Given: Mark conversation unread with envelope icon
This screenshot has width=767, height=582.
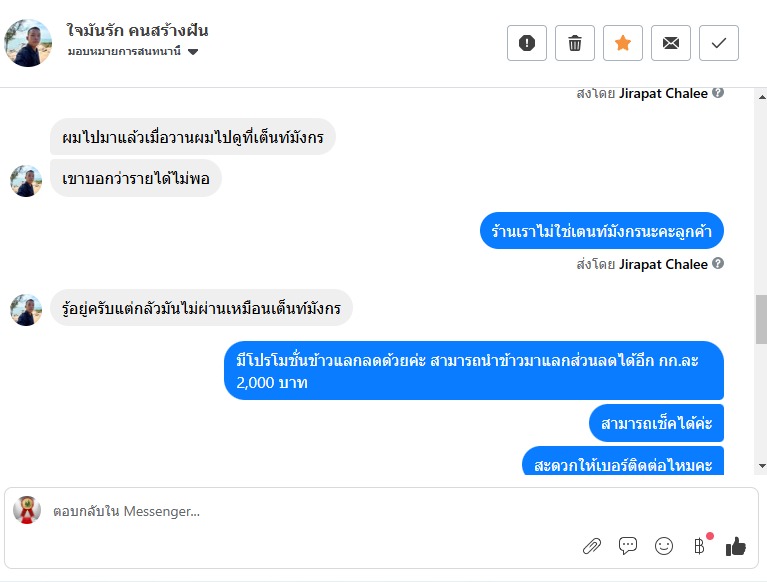Looking at the screenshot, I should coord(671,43).
